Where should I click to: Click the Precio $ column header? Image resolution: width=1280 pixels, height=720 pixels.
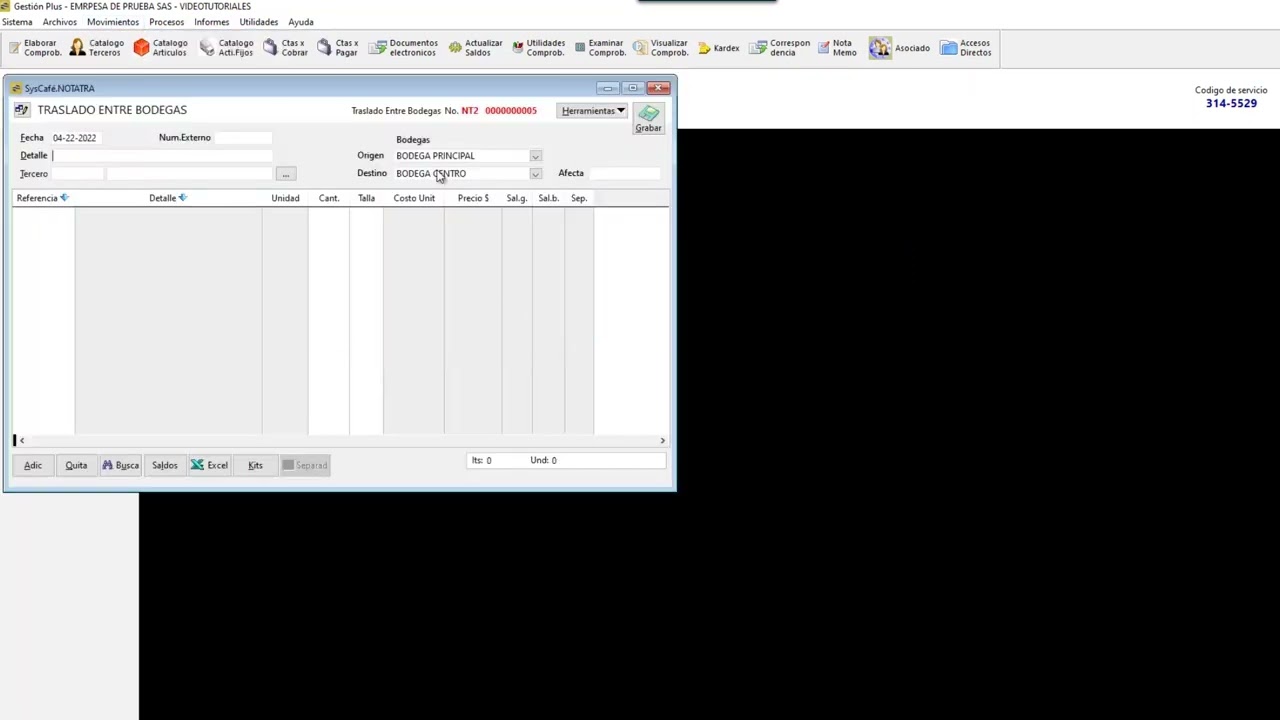(473, 198)
